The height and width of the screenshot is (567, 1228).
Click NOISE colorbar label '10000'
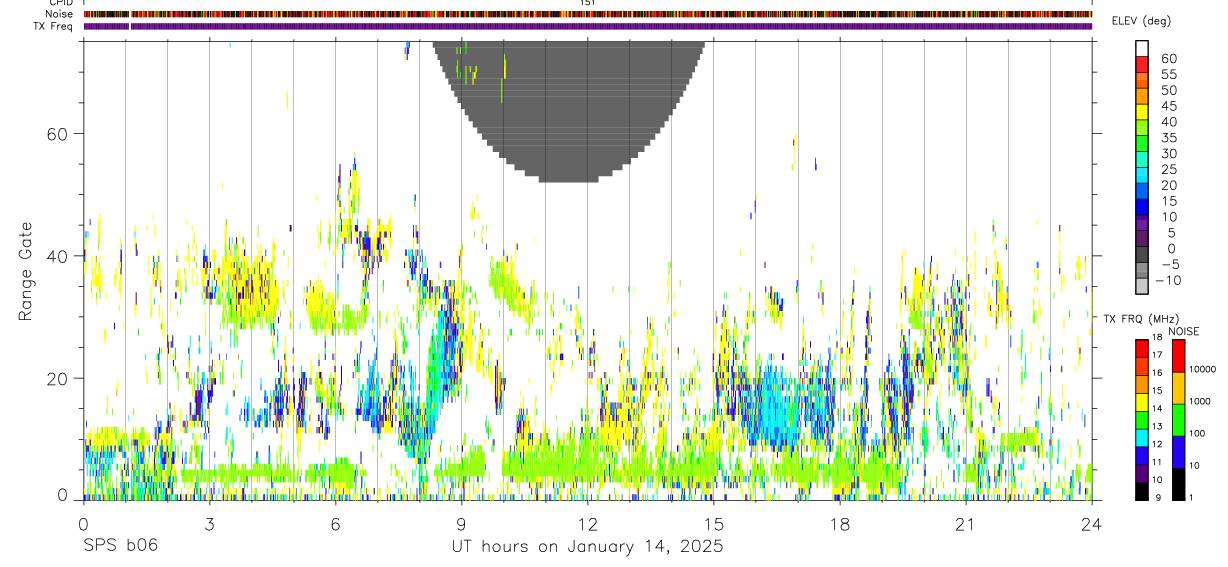1201,370
